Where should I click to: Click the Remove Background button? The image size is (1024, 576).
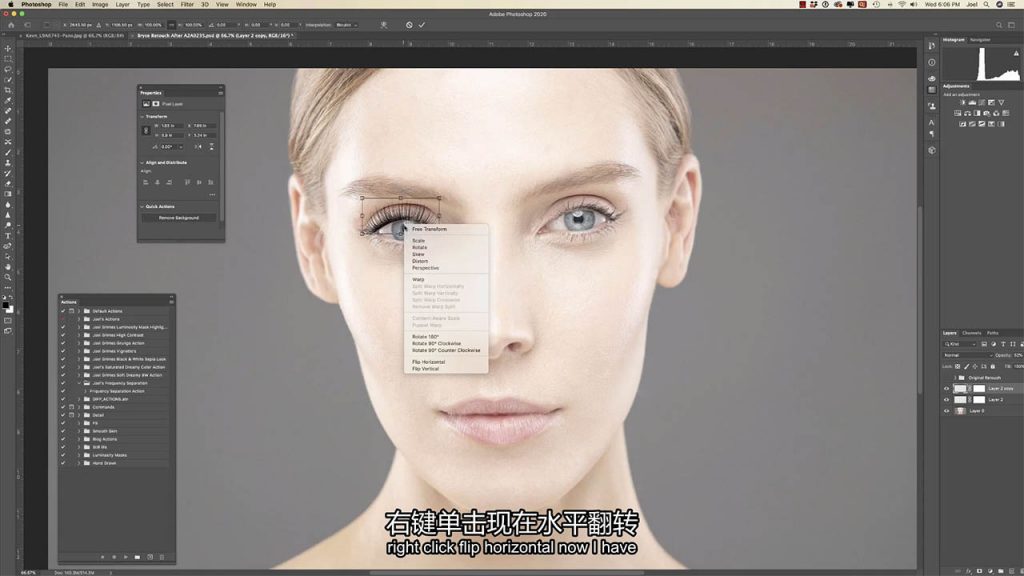[x=179, y=217]
